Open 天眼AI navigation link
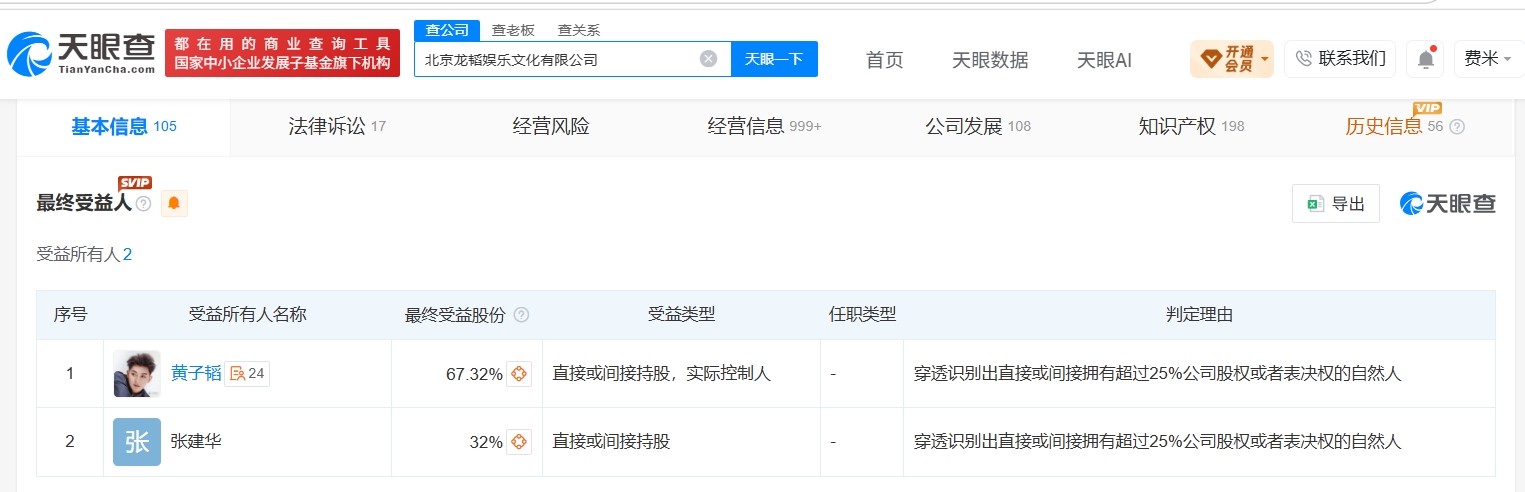 pyautogui.click(x=1104, y=60)
